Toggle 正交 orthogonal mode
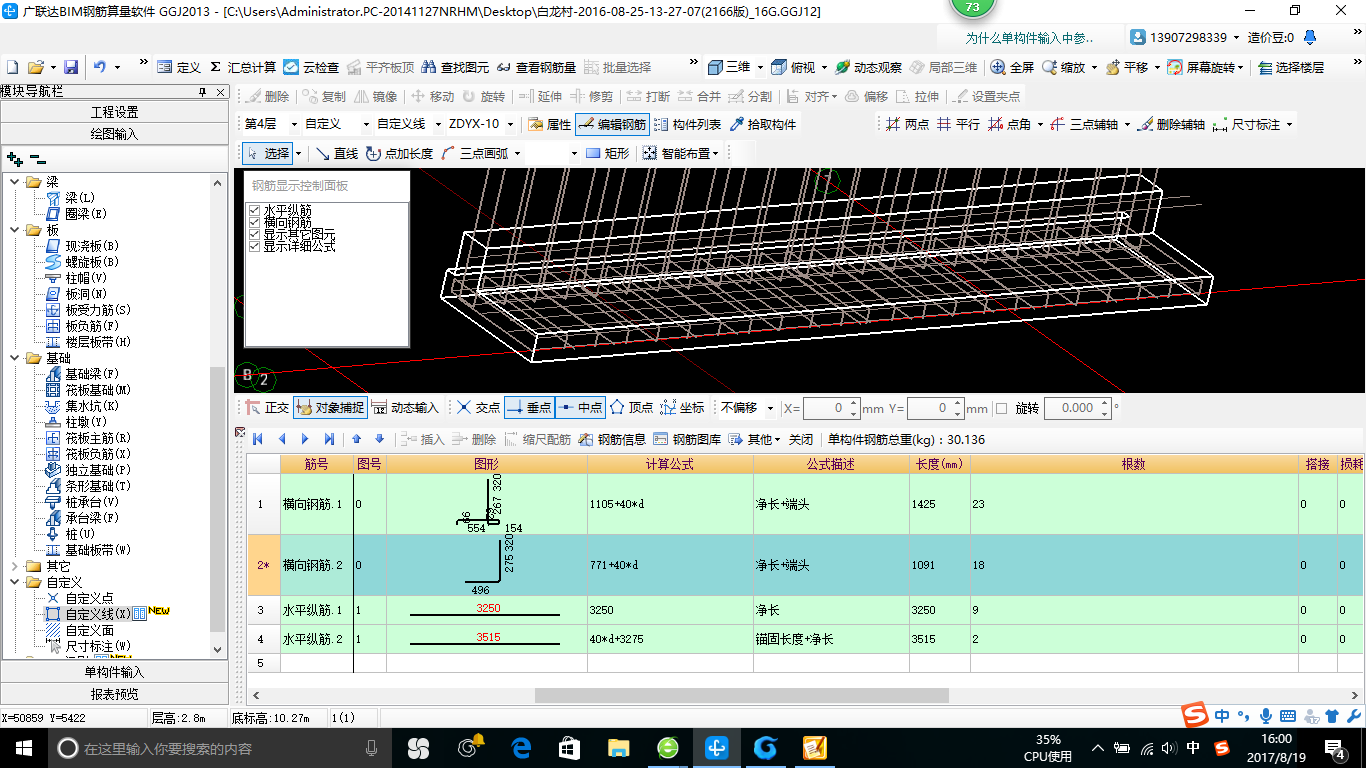 click(x=267, y=407)
